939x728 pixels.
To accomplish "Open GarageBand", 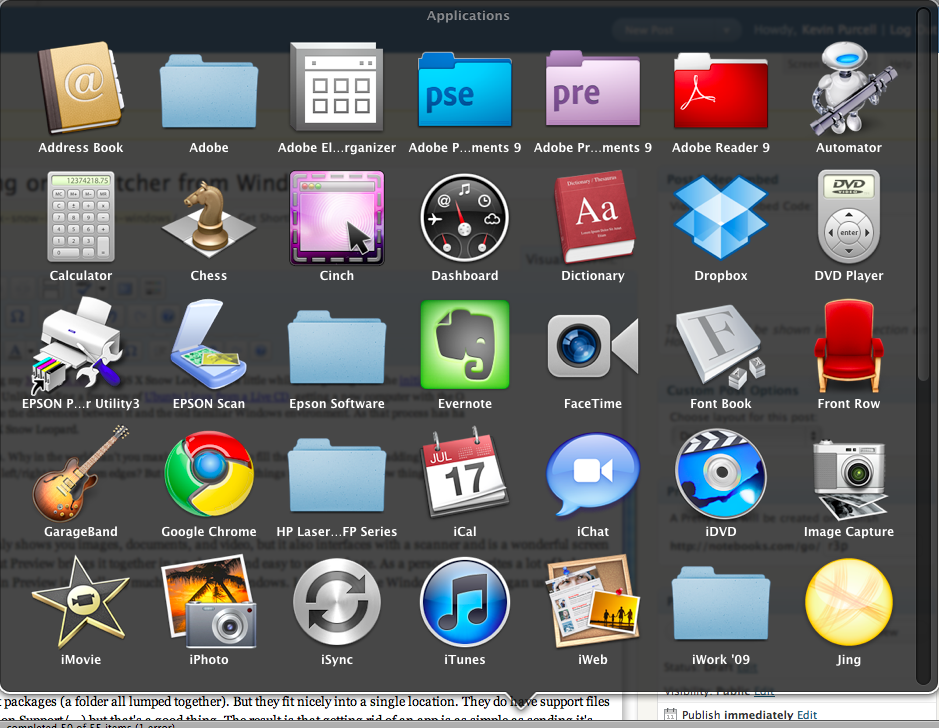I will (81, 474).
